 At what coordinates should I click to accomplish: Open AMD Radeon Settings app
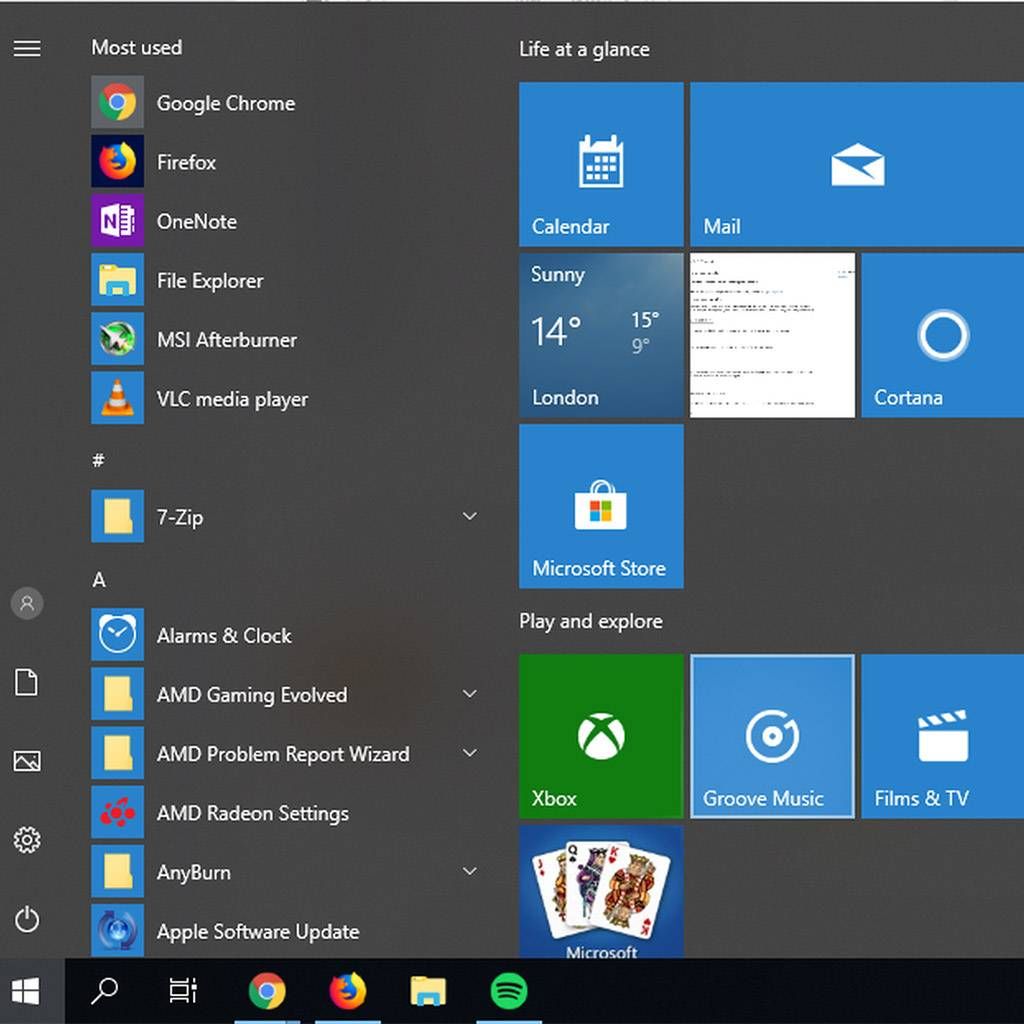[x=252, y=813]
